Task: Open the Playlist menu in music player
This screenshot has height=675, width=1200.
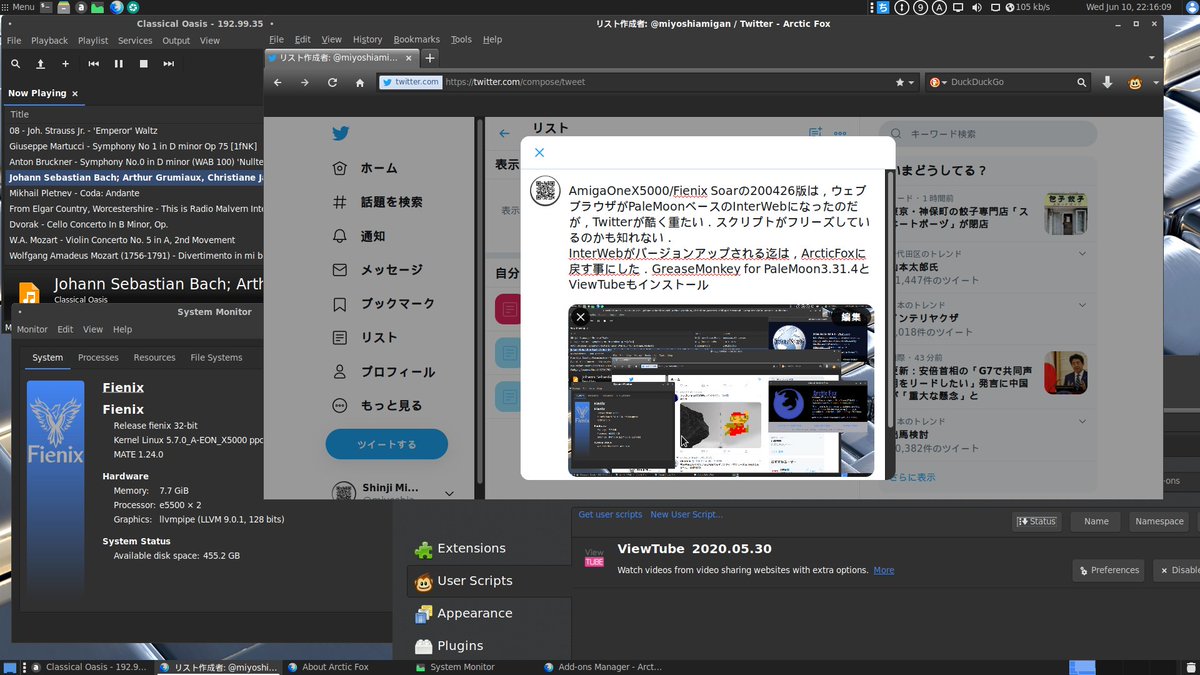Action: 93,41
